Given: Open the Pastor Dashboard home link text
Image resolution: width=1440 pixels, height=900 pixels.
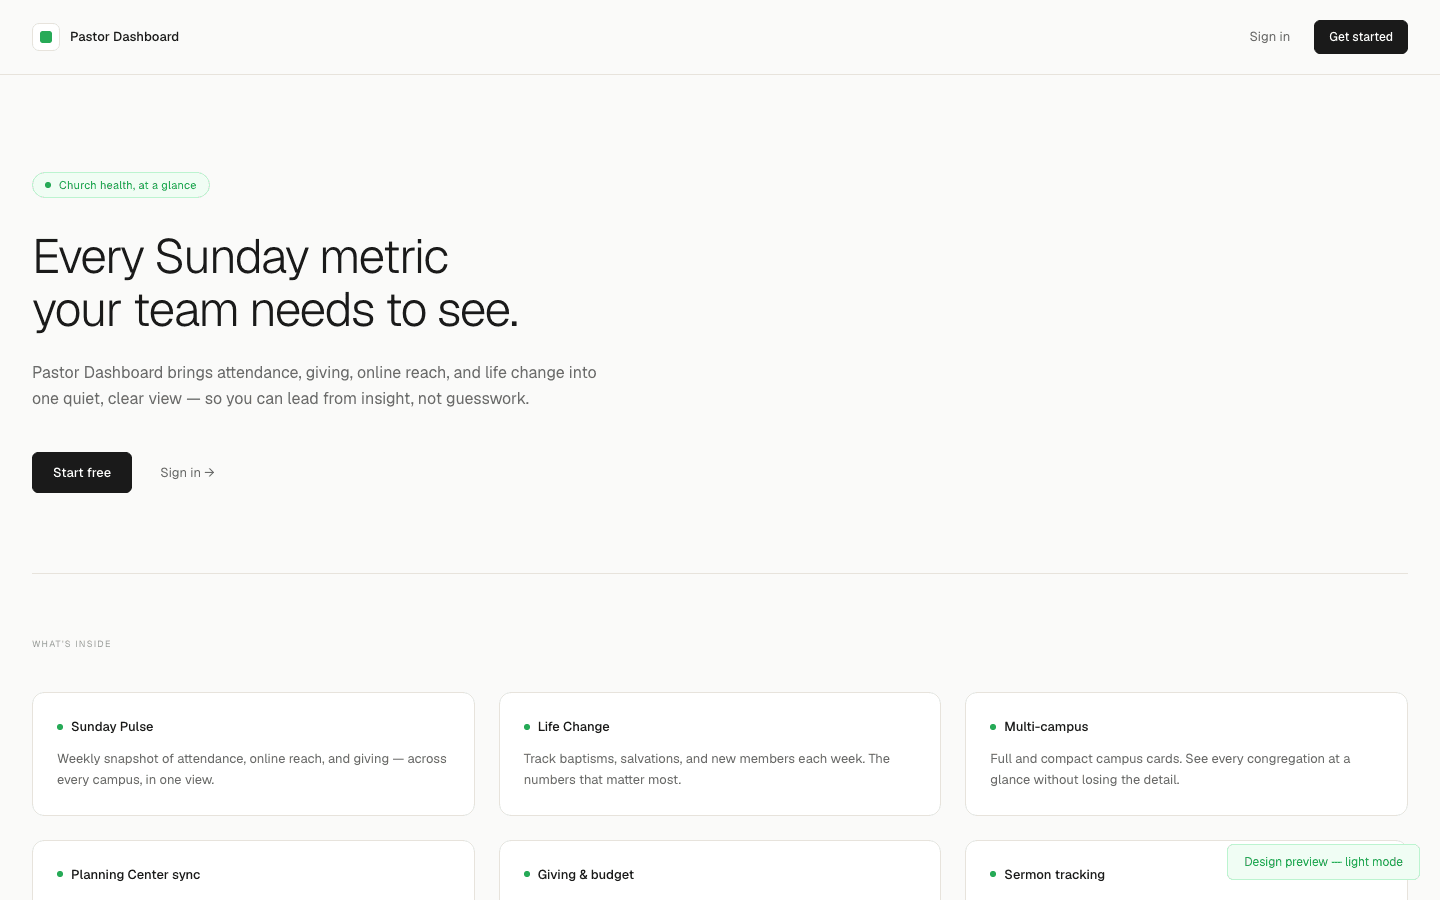Looking at the screenshot, I should tap(124, 37).
